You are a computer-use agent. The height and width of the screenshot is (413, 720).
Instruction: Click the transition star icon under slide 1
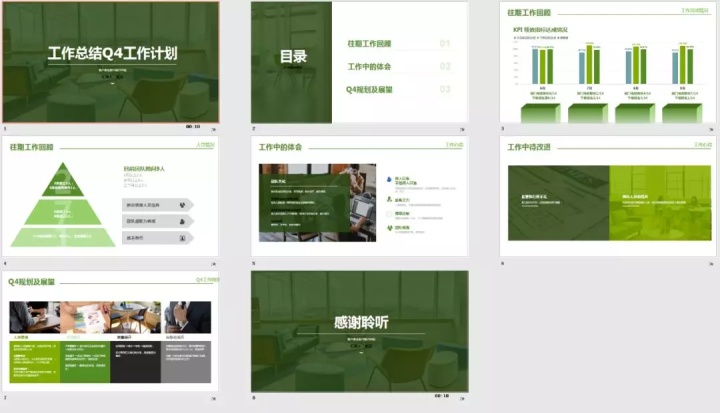(x=214, y=130)
